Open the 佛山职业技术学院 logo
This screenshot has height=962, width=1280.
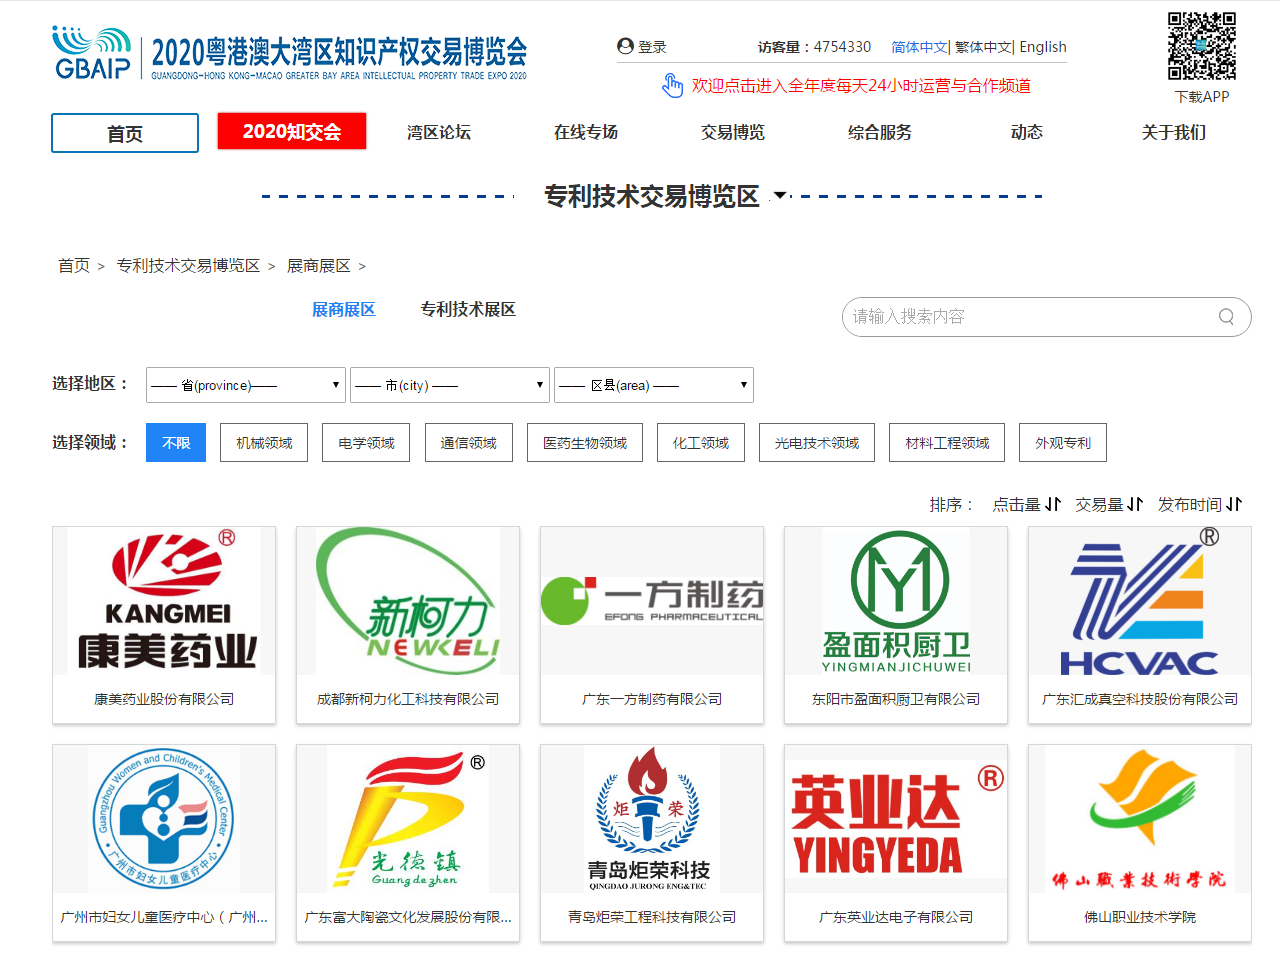click(x=1140, y=819)
